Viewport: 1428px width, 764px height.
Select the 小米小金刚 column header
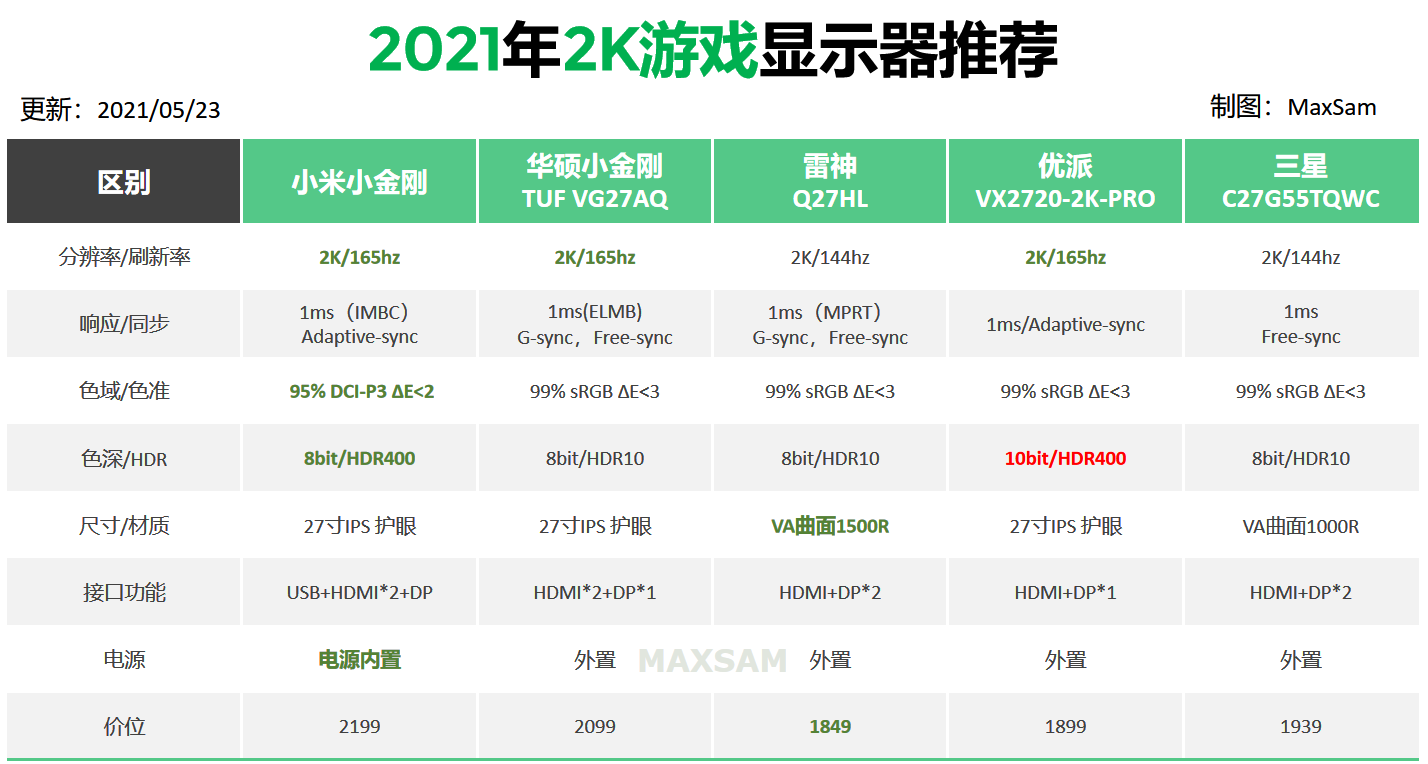360,181
